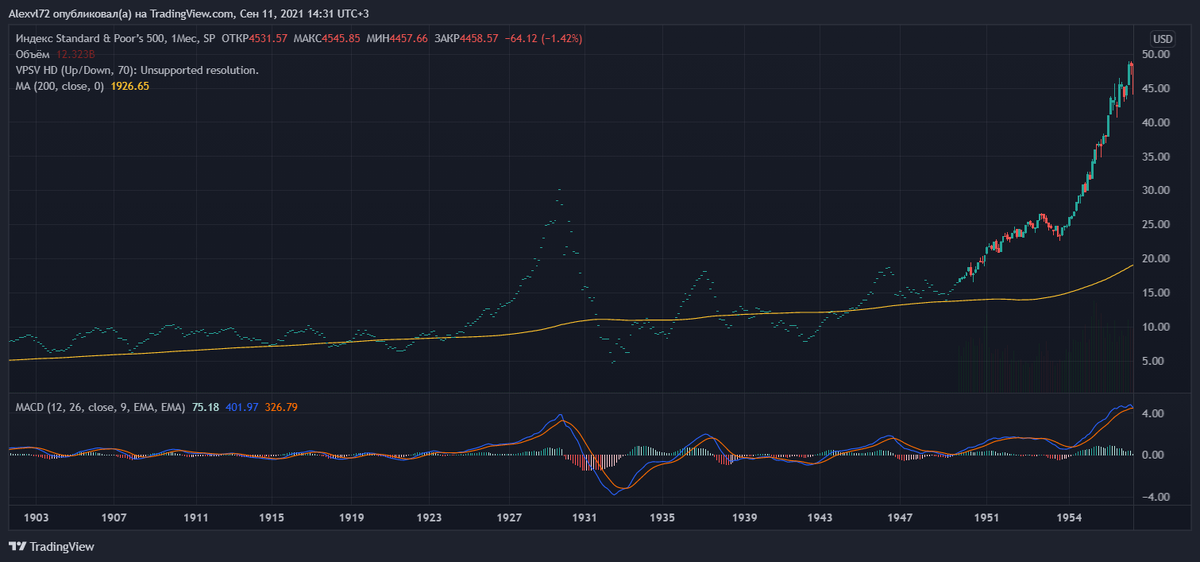Click the 40.00 price axis label
This screenshot has width=1200, height=562.
[x=1156, y=122]
